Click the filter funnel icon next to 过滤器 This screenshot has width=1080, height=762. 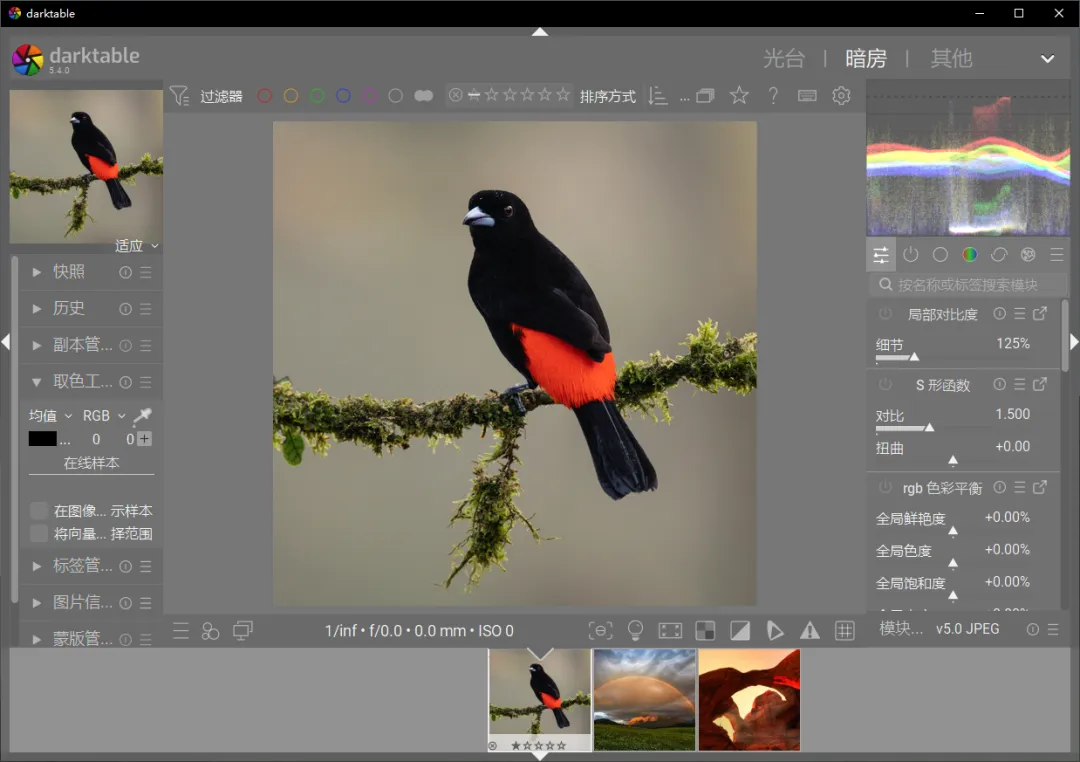coord(179,96)
